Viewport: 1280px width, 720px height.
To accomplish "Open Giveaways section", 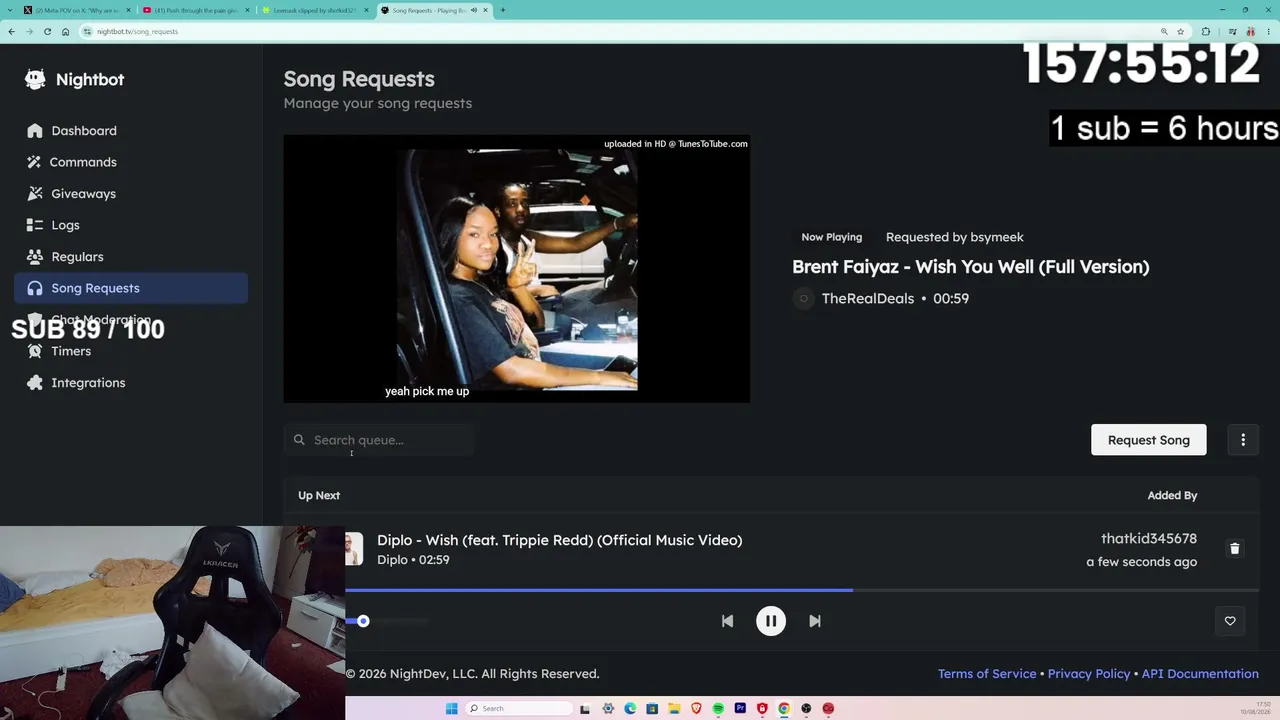I will (x=83, y=194).
